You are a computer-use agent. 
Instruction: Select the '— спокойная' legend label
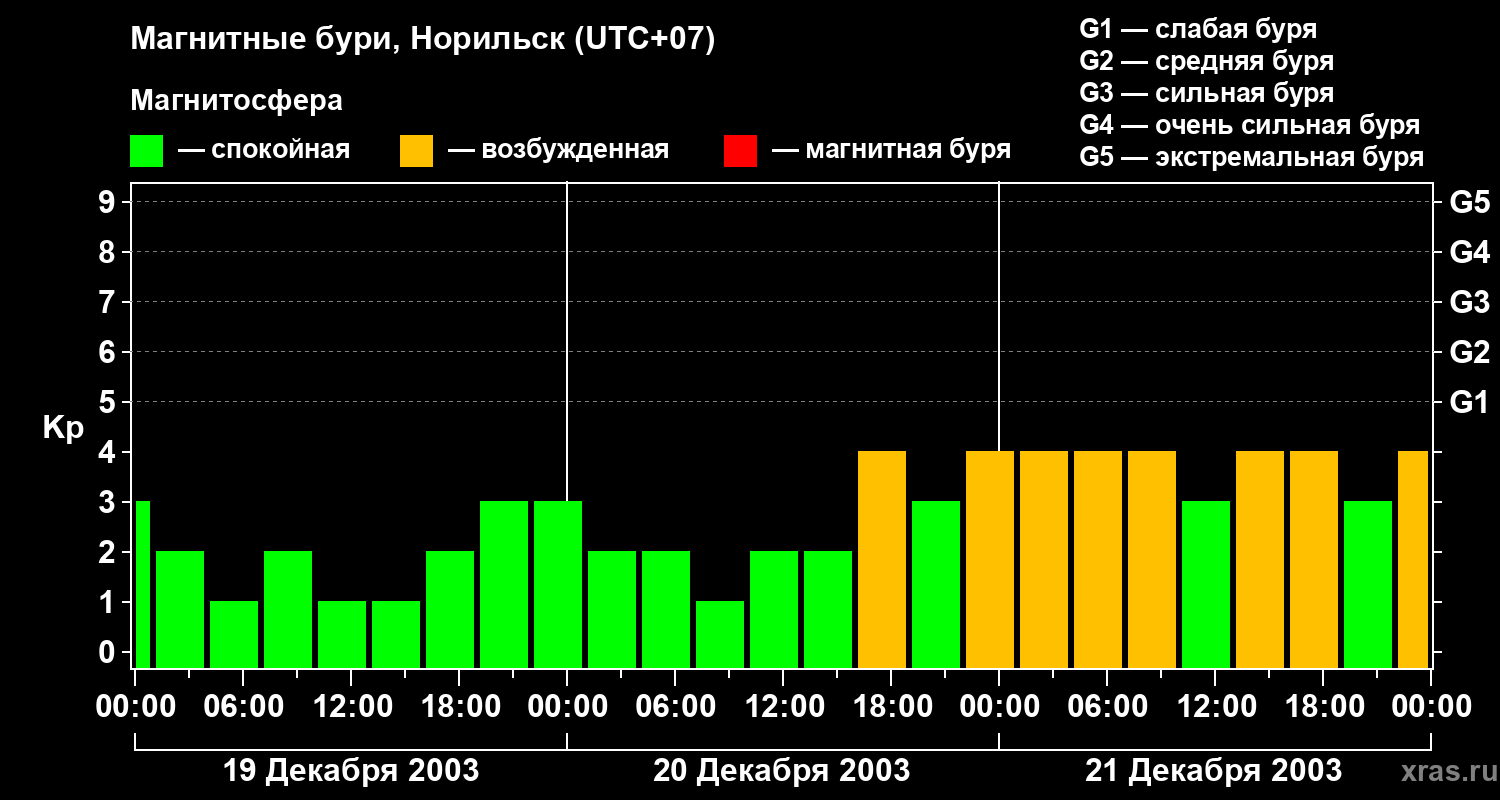264,150
